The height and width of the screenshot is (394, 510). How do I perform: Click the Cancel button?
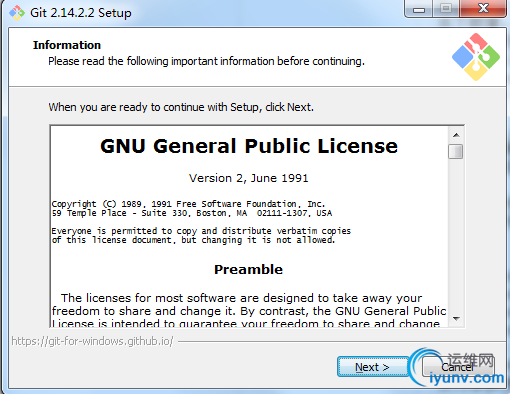(458, 367)
